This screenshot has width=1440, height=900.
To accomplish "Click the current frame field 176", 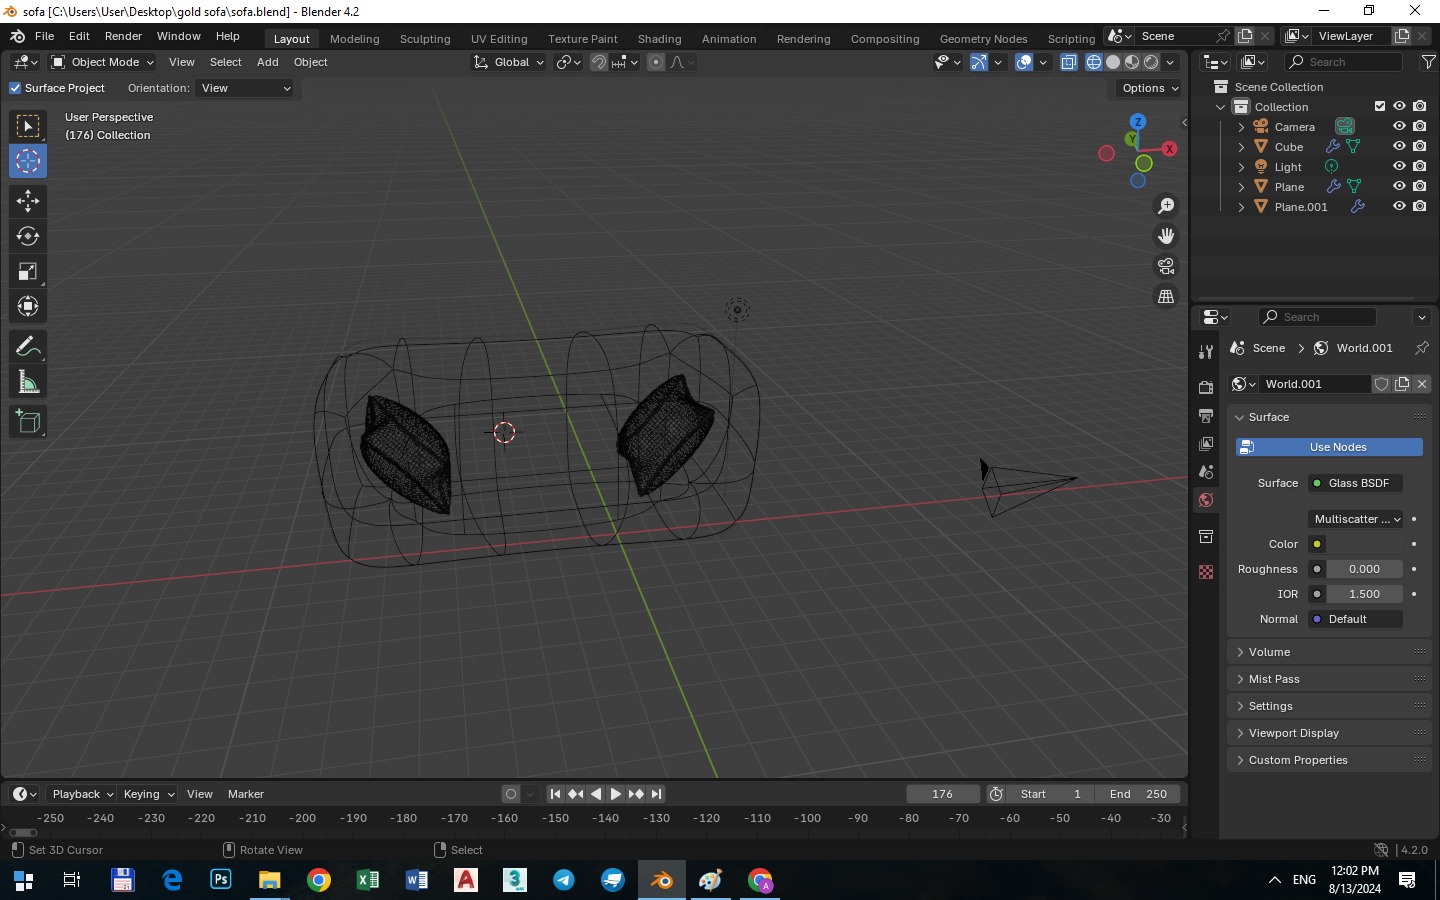I will pos(943,794).
